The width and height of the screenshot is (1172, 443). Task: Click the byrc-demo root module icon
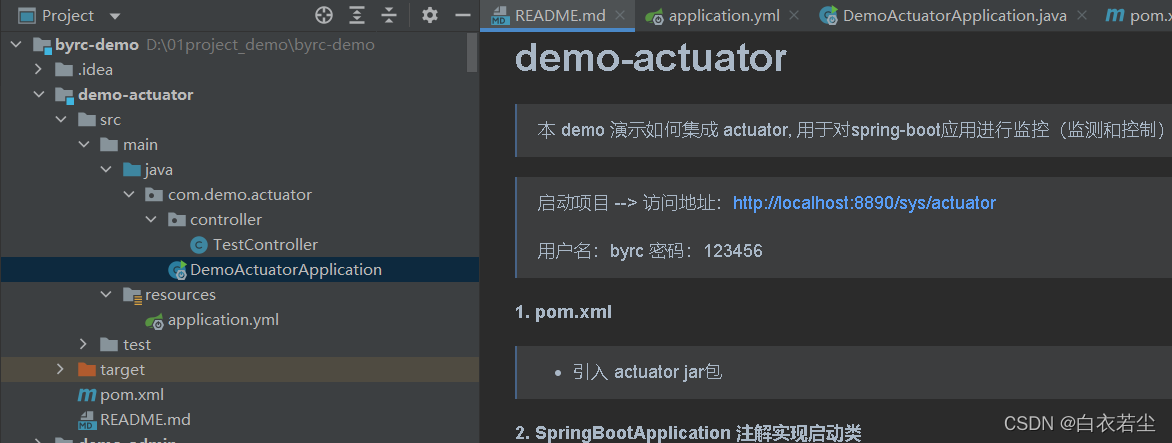pyautogui.click(x=43, y=46)
